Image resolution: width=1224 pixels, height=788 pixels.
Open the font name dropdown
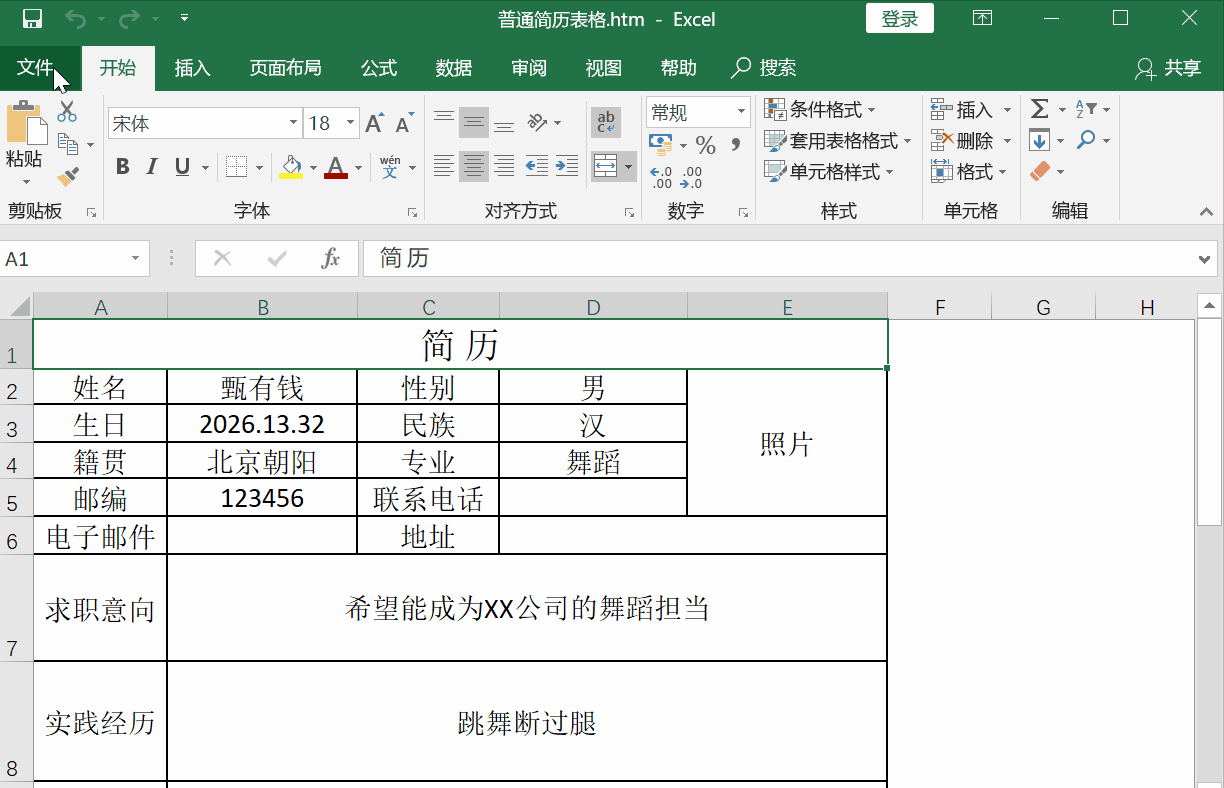pyautogui.click(x=293, y=123)
